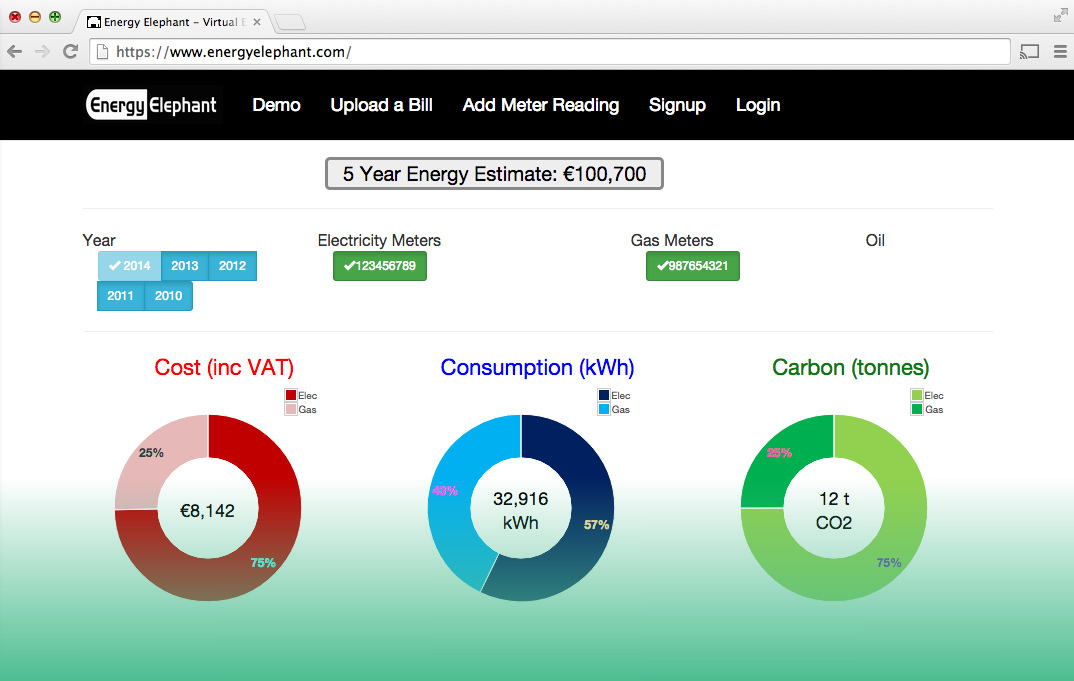Screen dimensions: 1074x681
Task: Open the Chrome hamburger menu
Action: [x=1059, y=52]
